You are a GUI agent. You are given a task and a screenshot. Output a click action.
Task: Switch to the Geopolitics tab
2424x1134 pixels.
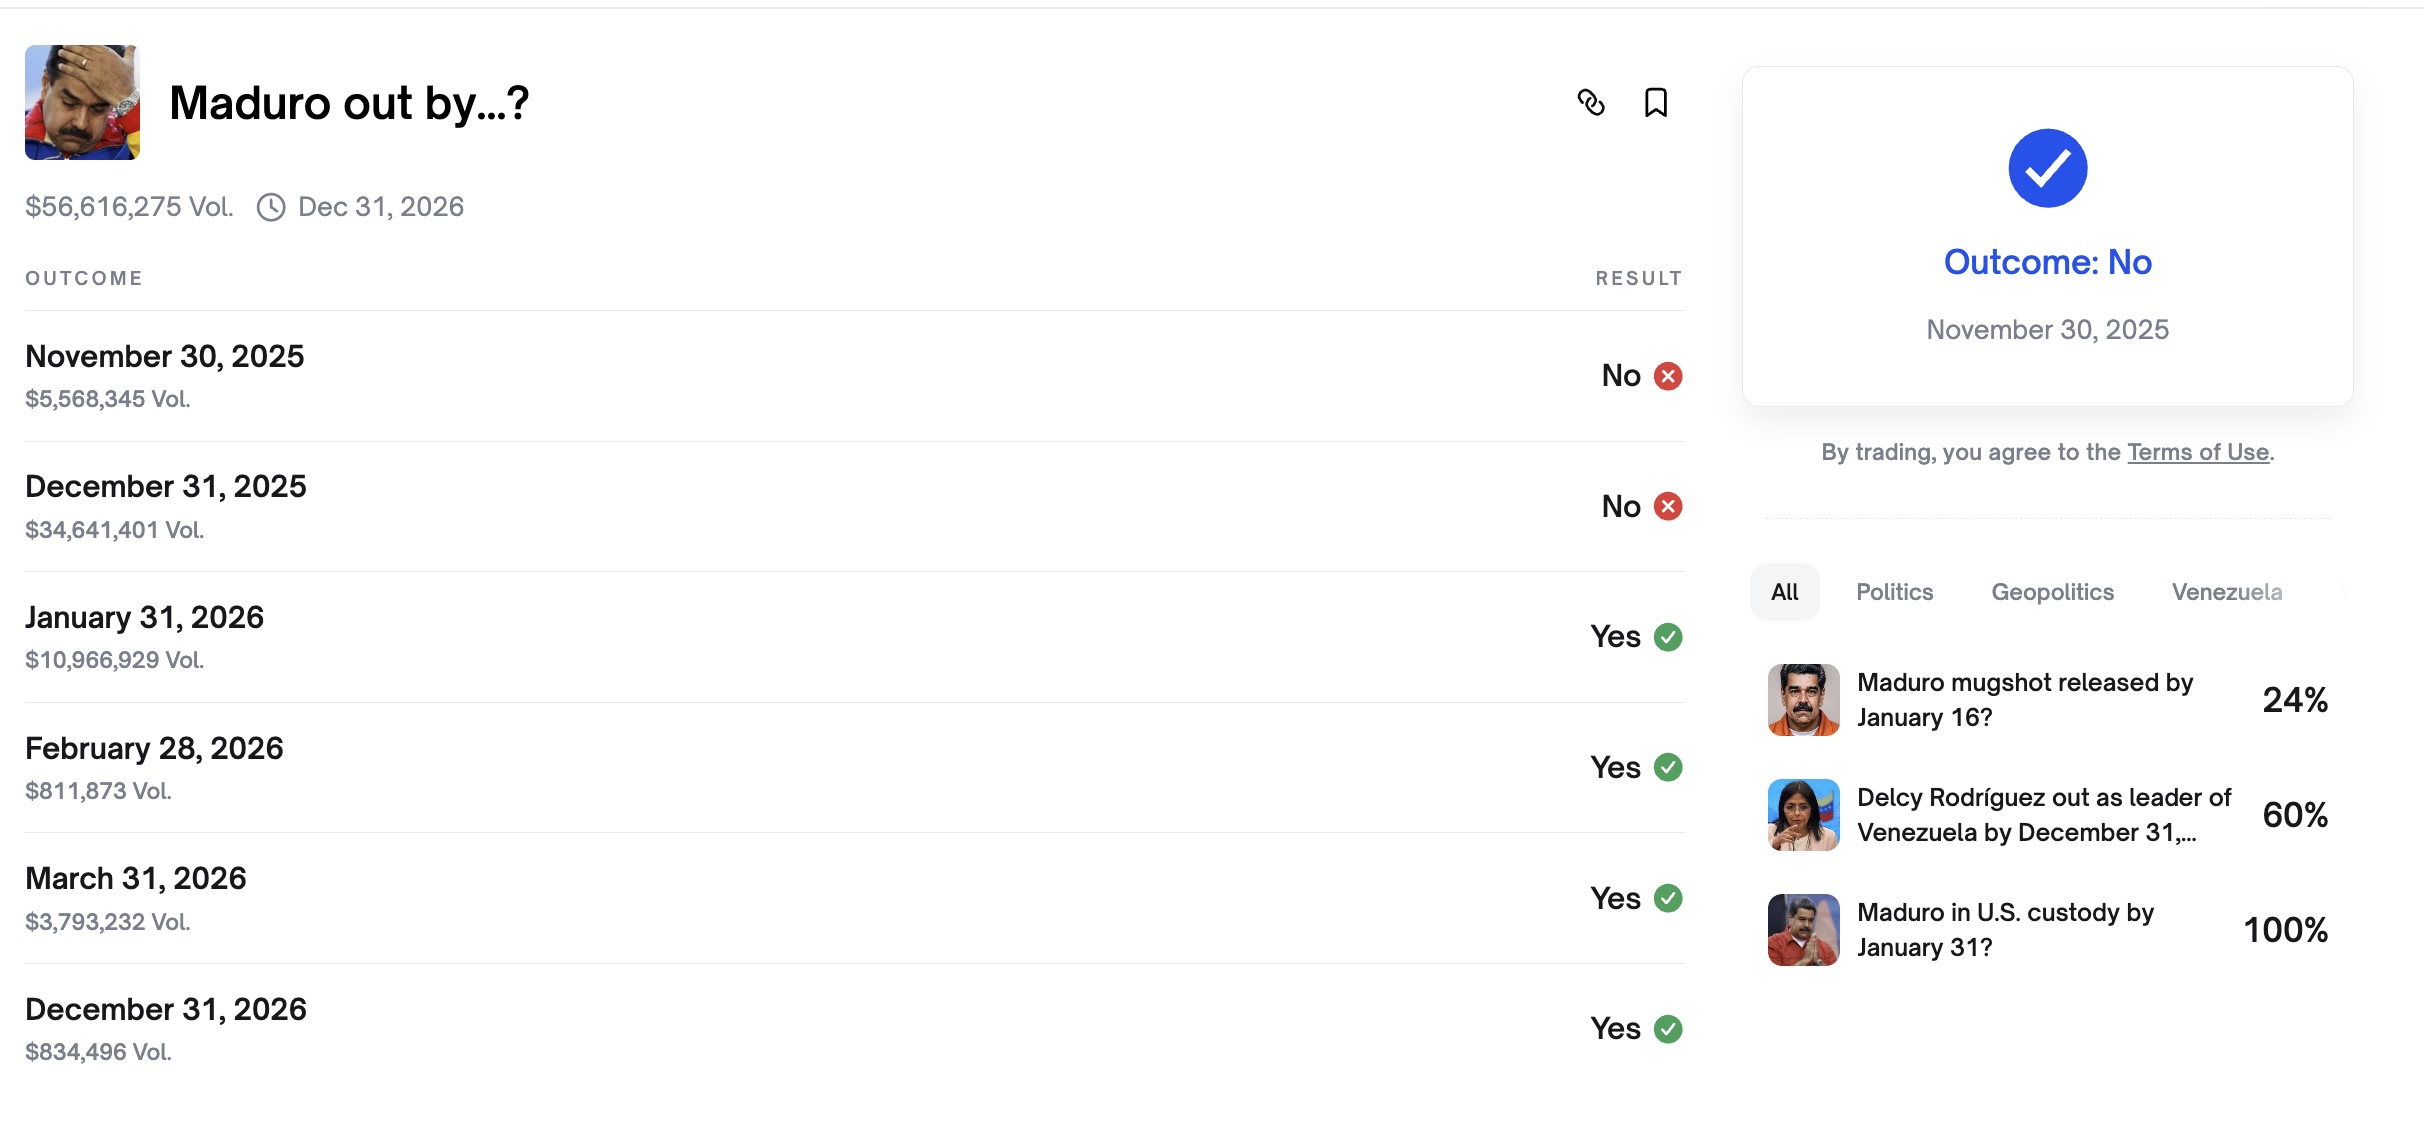point(2052,592)
